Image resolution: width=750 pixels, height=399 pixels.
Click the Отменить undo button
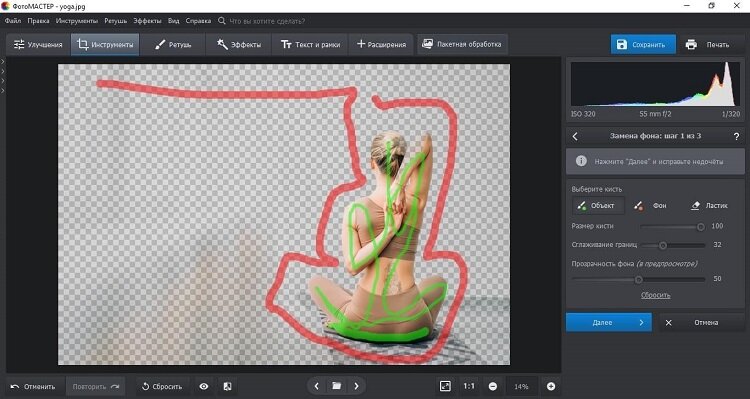click(33, 387)
